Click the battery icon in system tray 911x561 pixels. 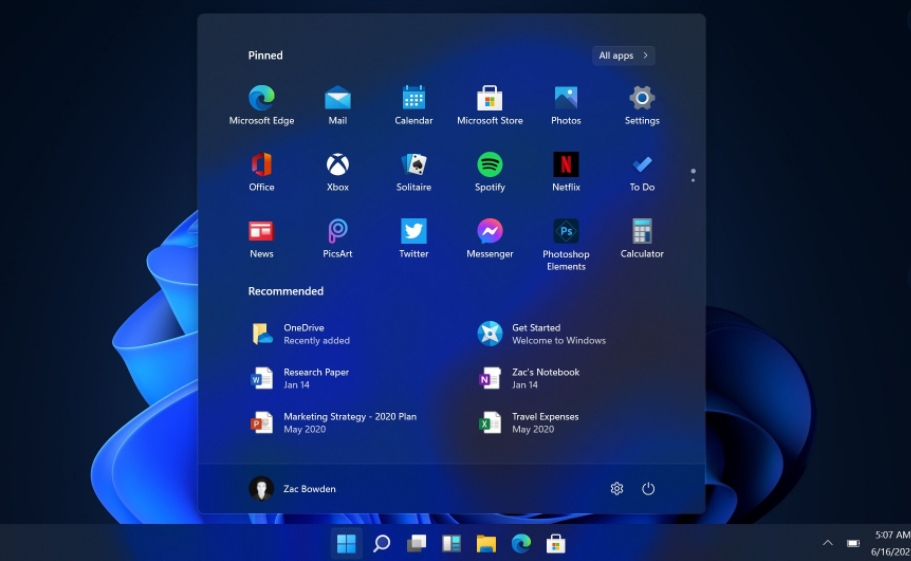click(x=853, y=543)
